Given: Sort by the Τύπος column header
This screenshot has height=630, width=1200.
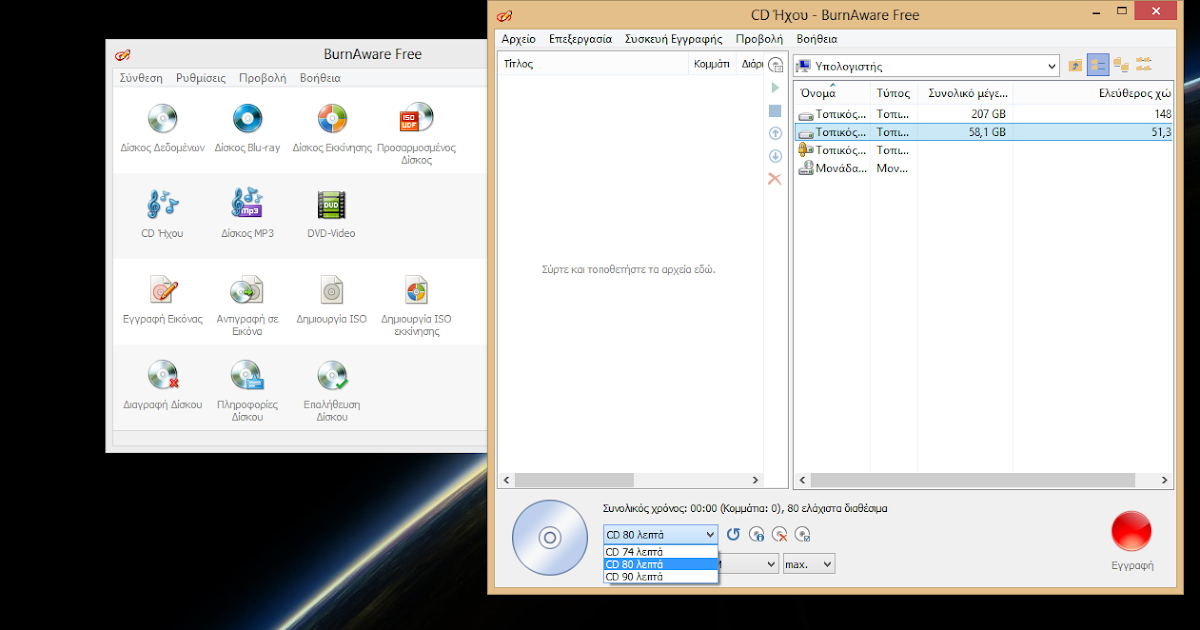Looking at the screenshot, I should (x=894, y=92).
